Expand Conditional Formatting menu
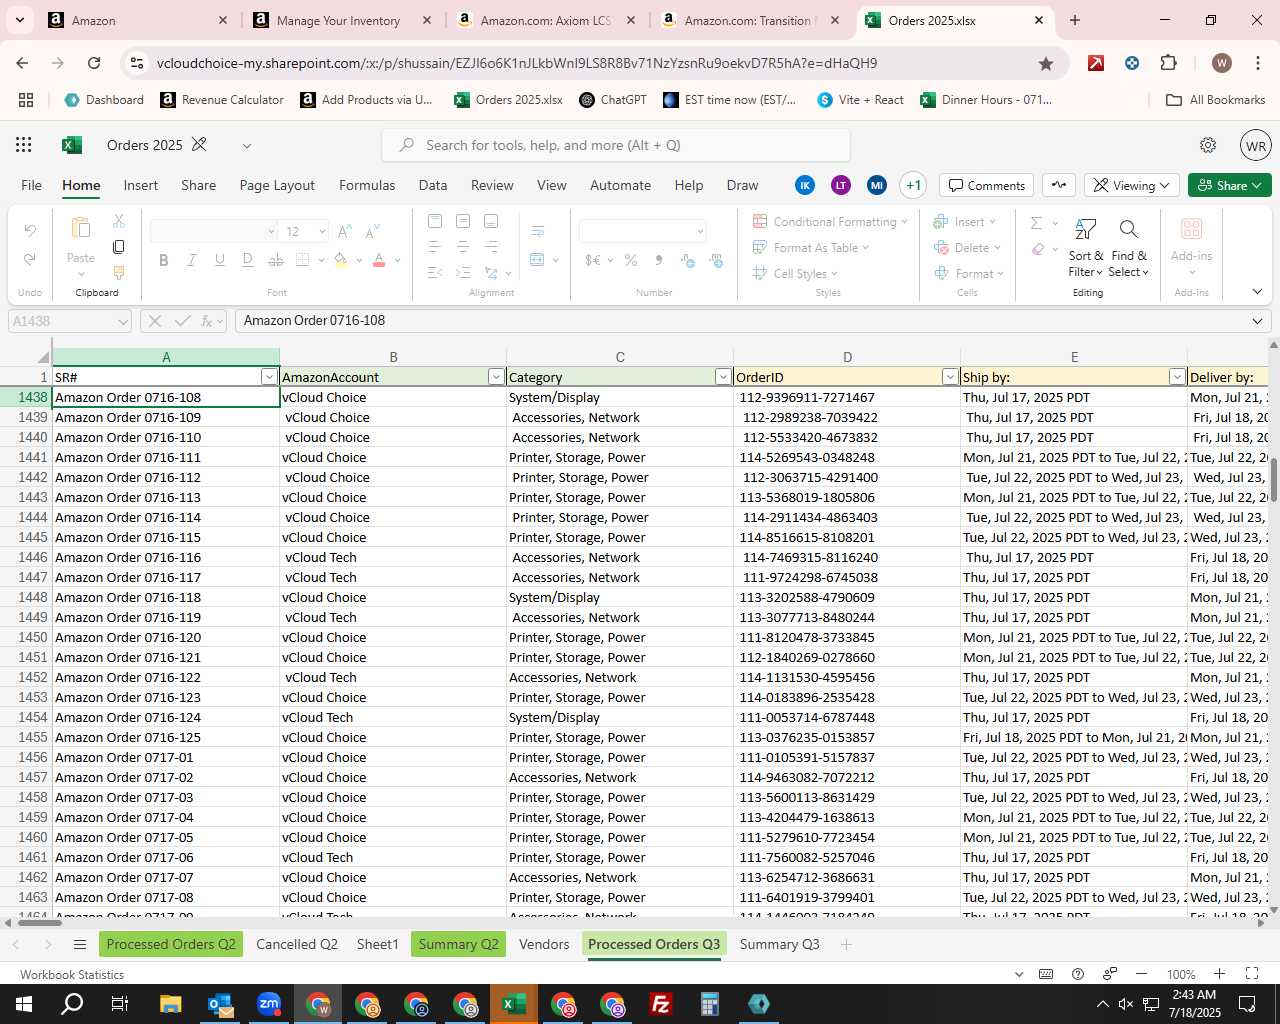This screenshot has width=1280, height=1024. coord(830,222)
